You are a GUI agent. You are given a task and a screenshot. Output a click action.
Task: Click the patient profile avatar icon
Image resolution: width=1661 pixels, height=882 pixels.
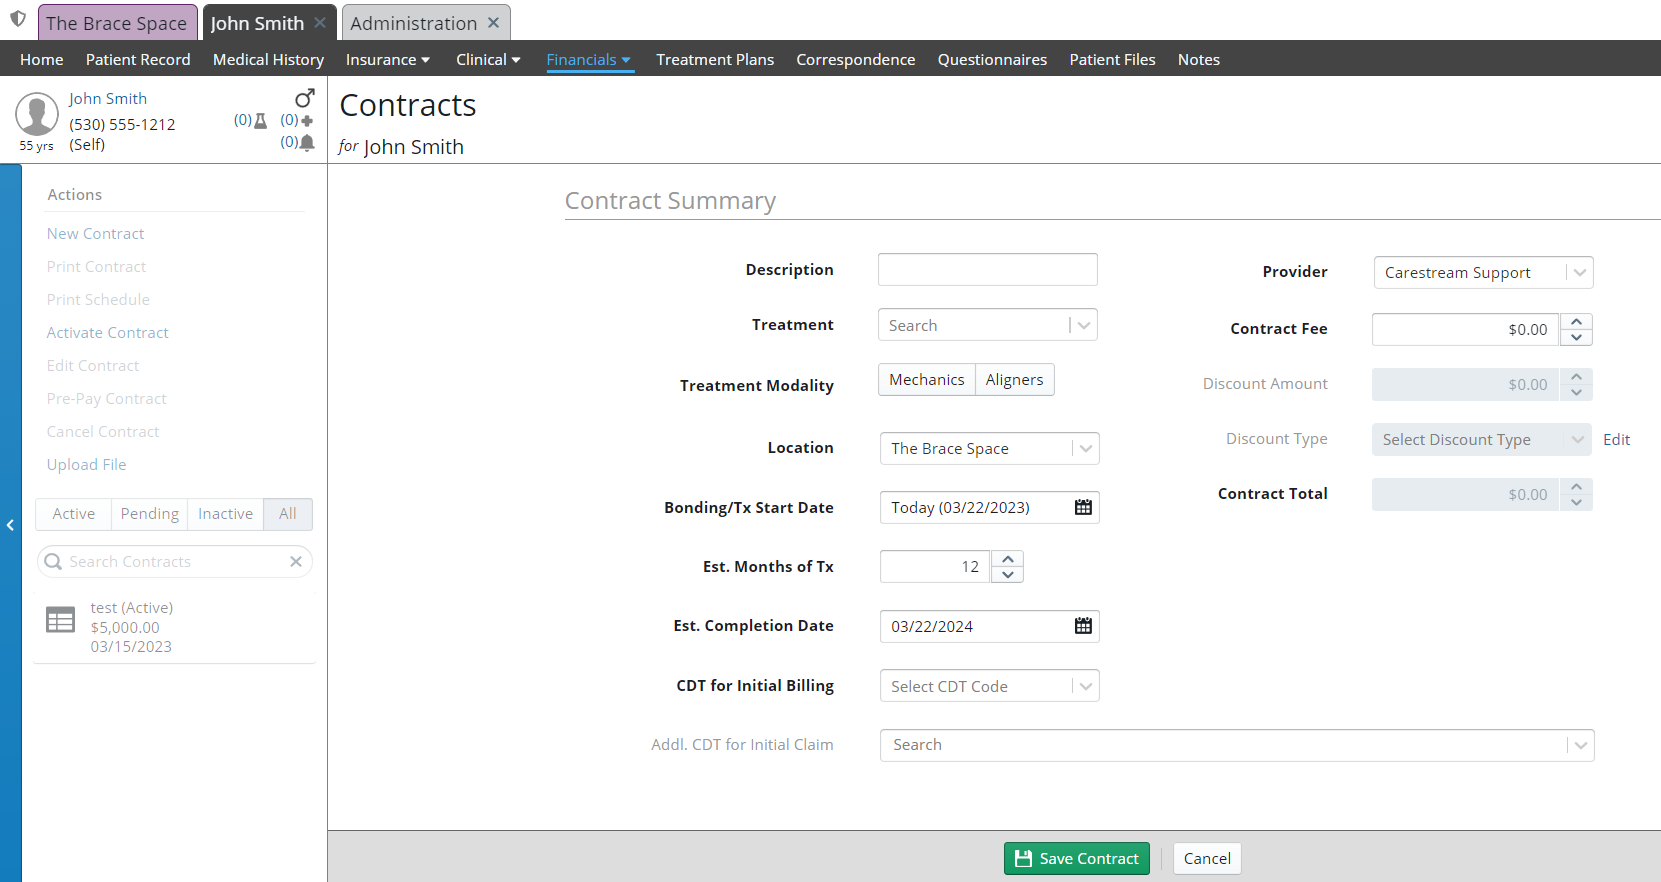coord(37,114)
